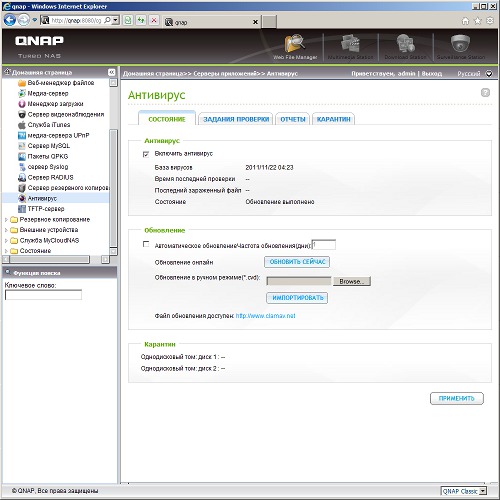500x500 pixels.
Task: Switch to the ОТЧЕТЫ tab
Action: (x=293, y=119)
